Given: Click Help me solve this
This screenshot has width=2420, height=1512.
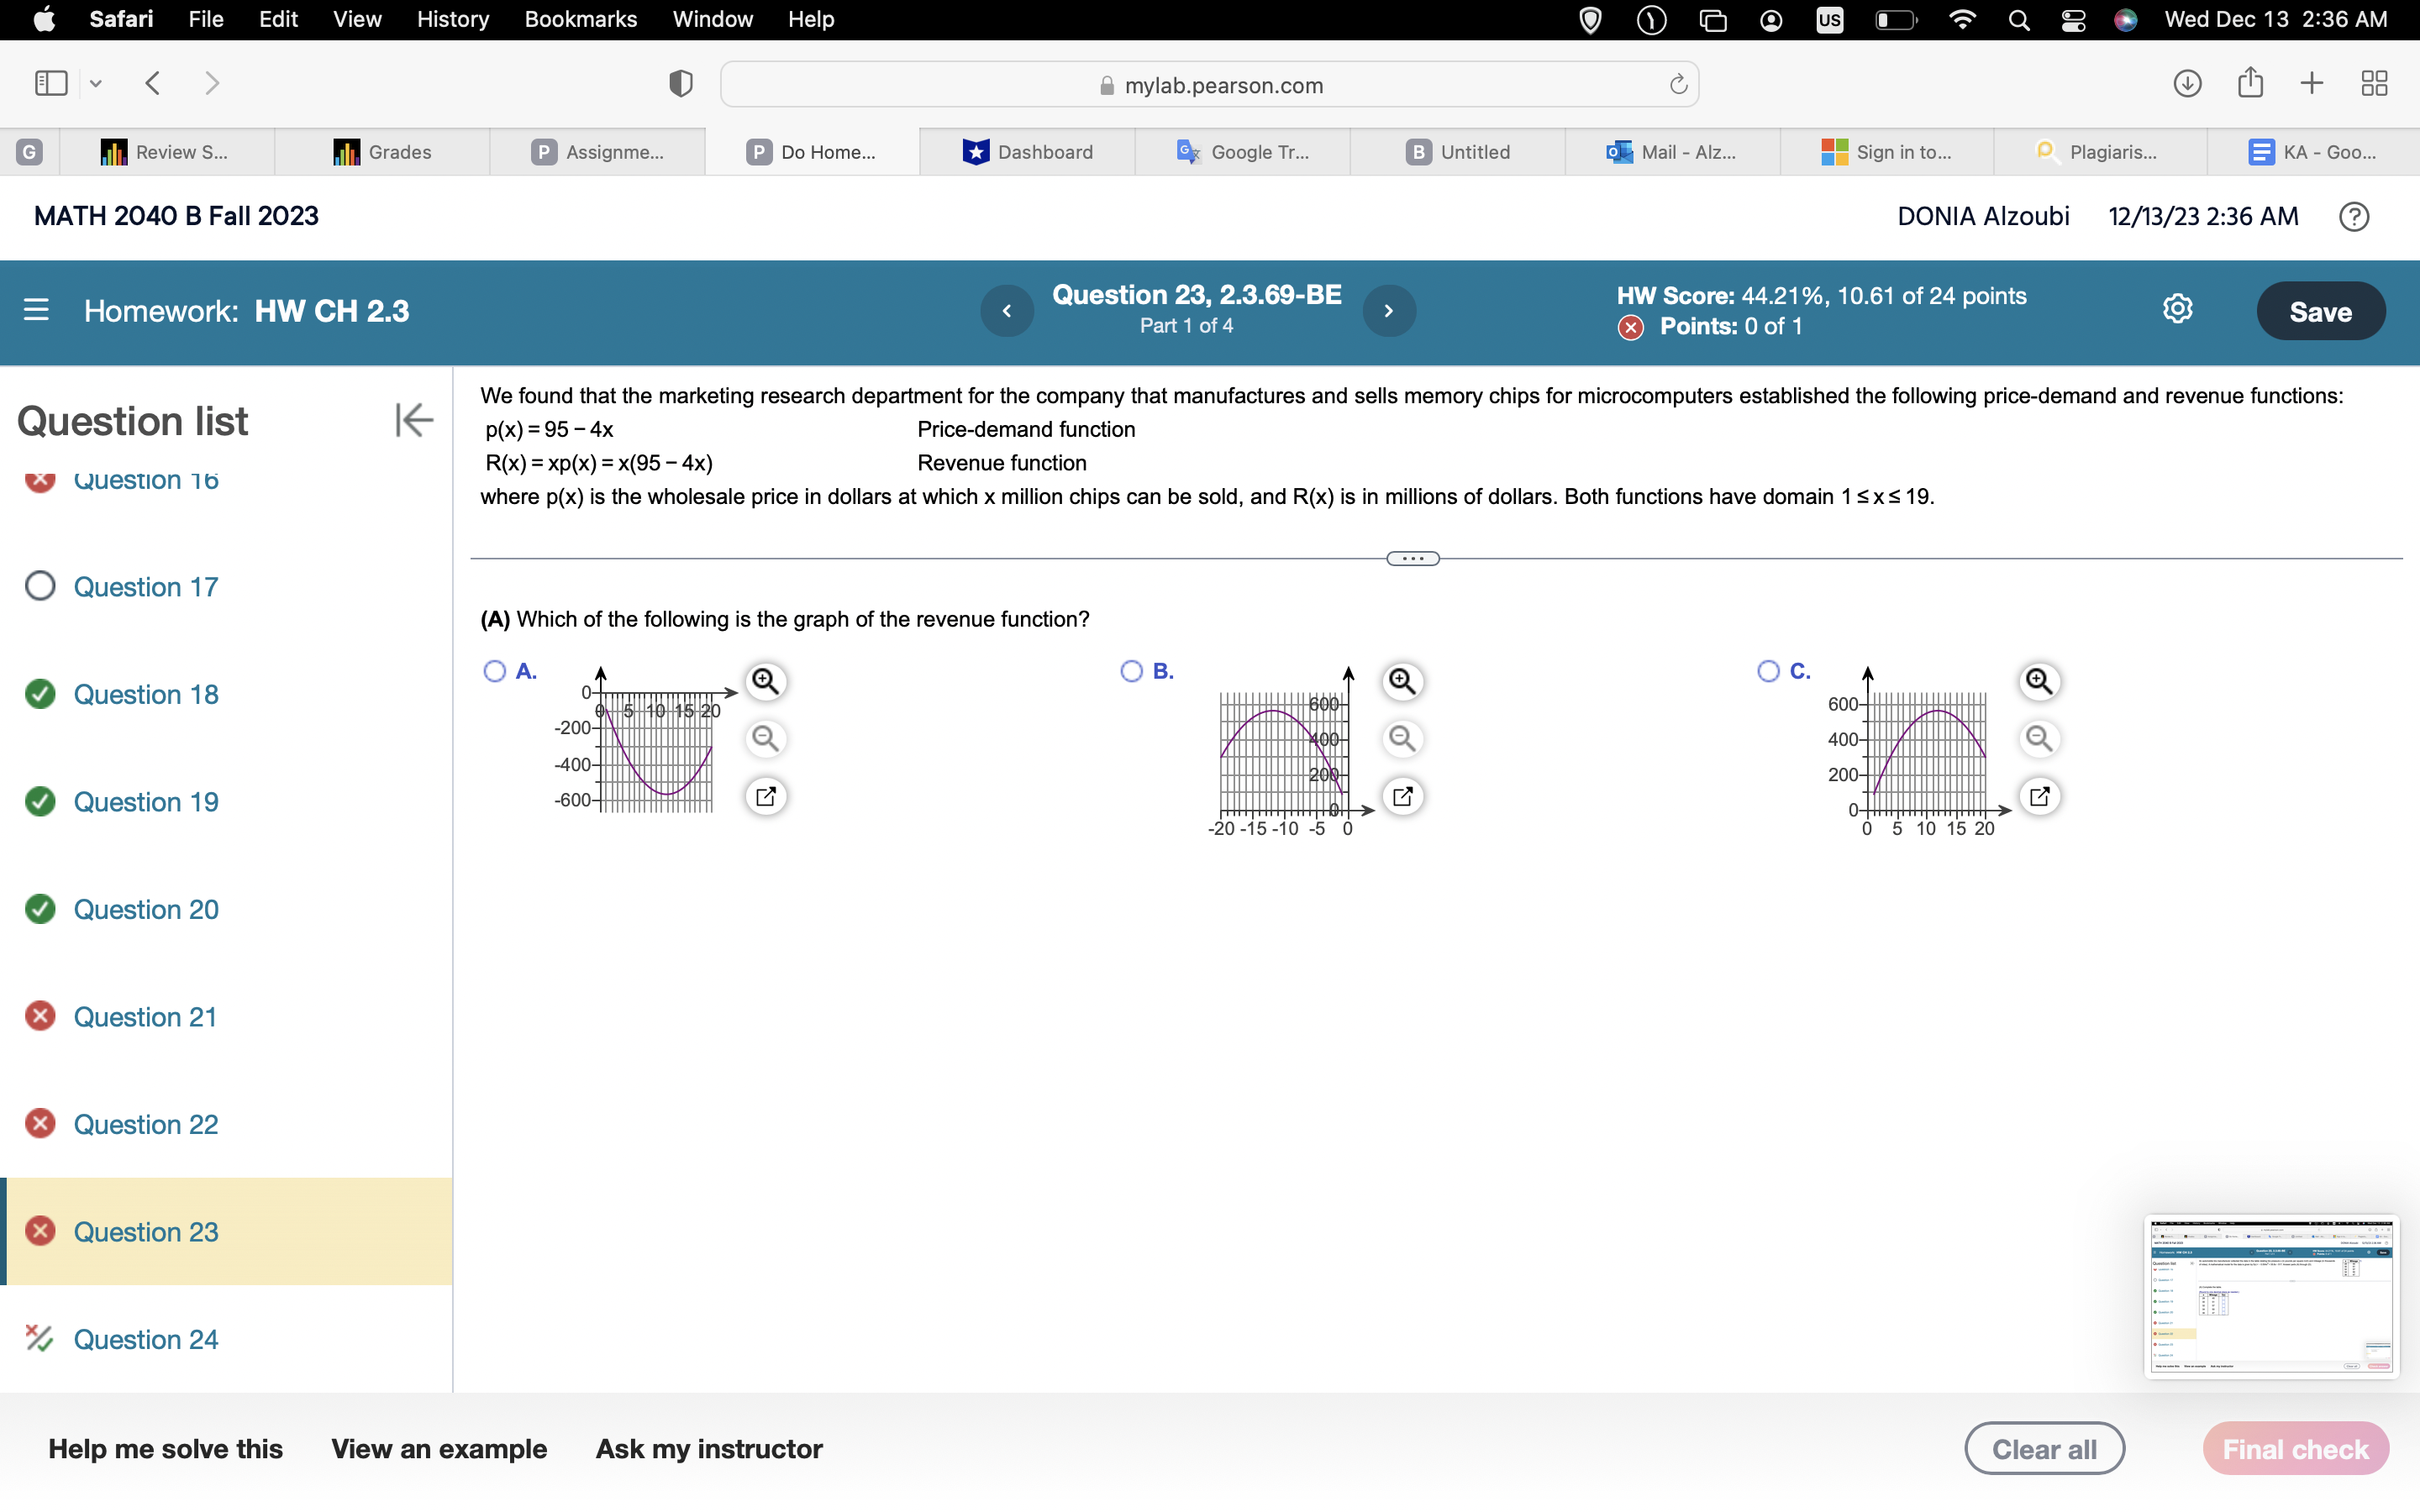Looking at the screenshot, I should click(166, 1449).
